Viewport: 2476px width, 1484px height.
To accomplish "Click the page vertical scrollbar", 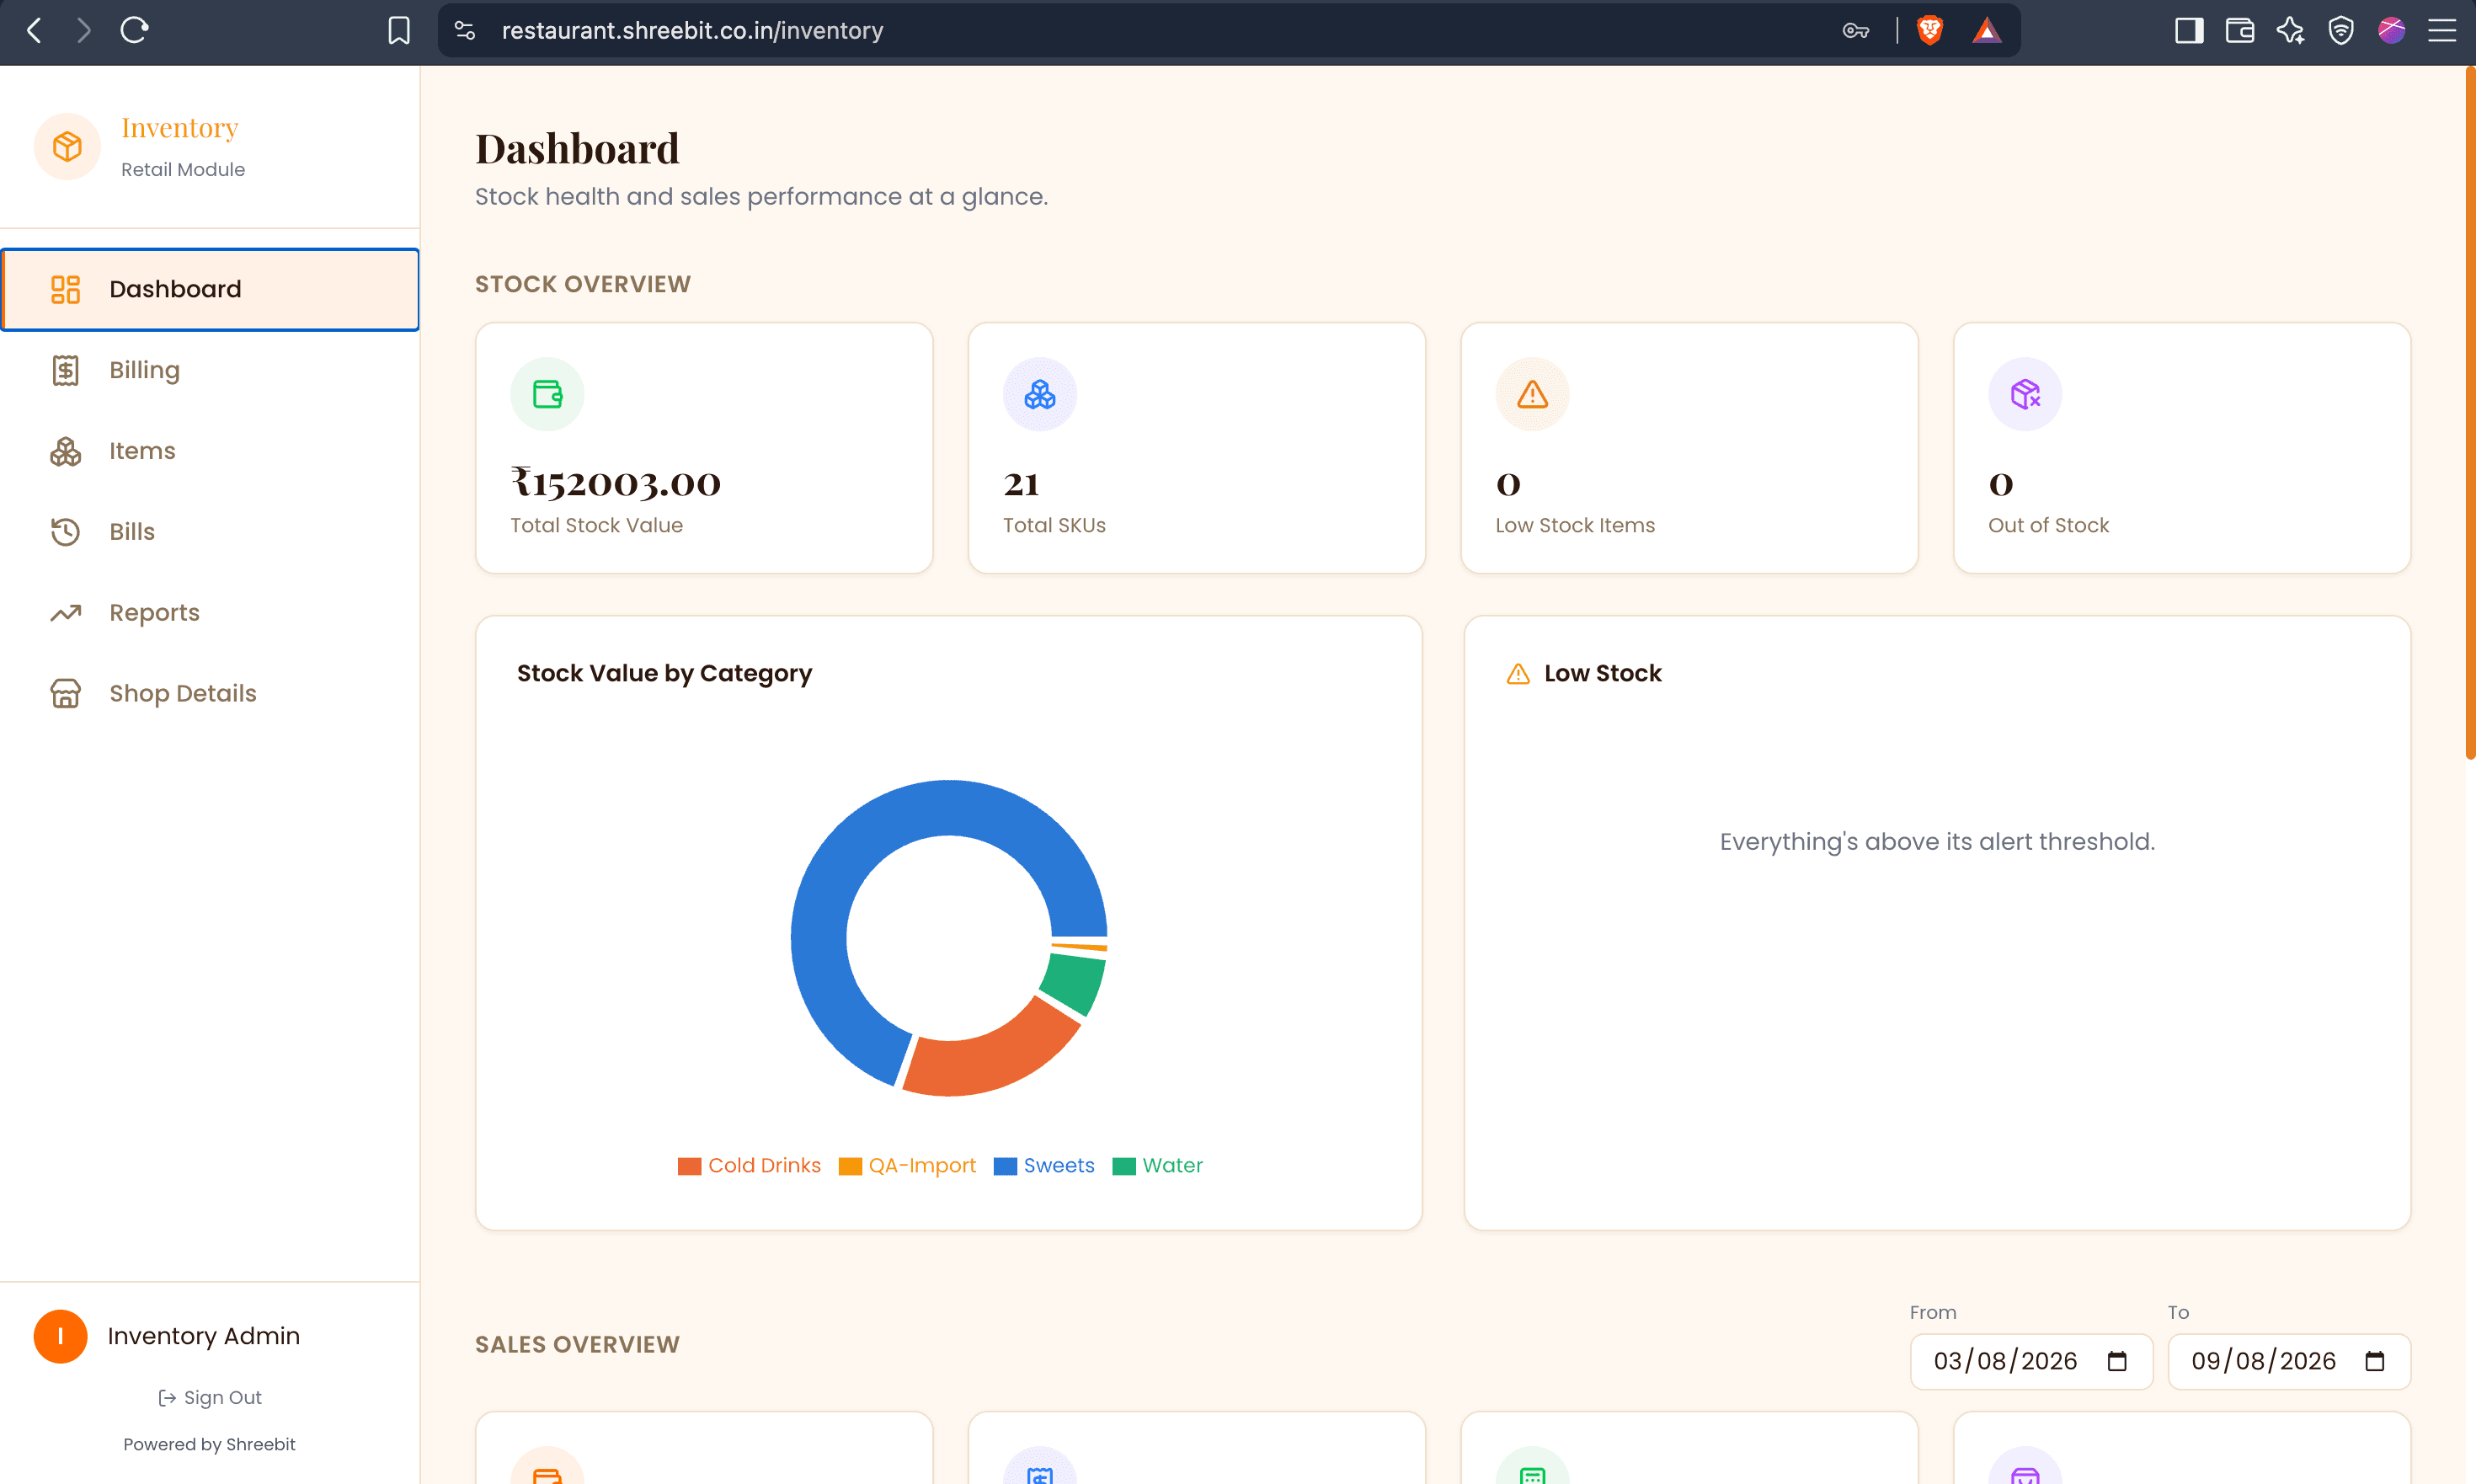I will point(2469,413).
